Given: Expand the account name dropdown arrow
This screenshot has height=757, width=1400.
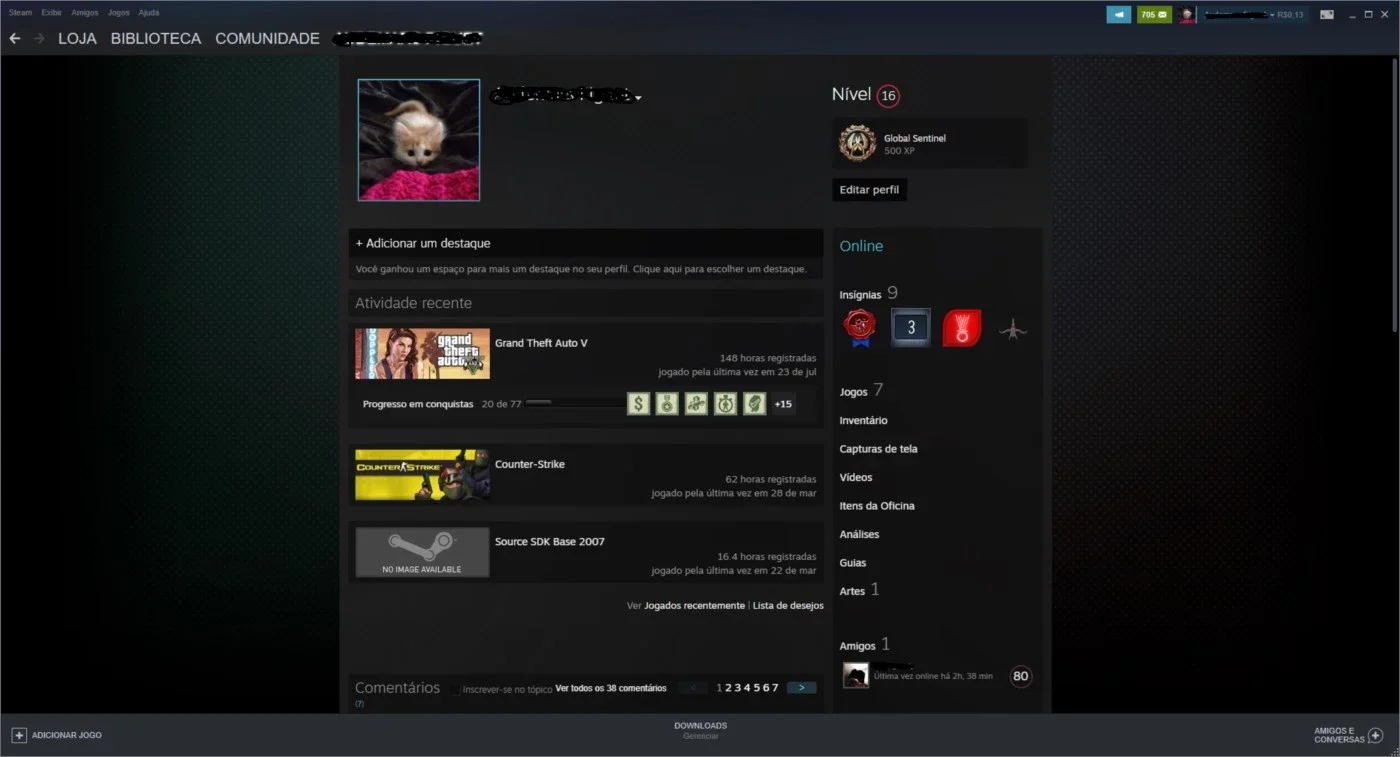Looking at the screenshot, I should tap(1272, 15).
